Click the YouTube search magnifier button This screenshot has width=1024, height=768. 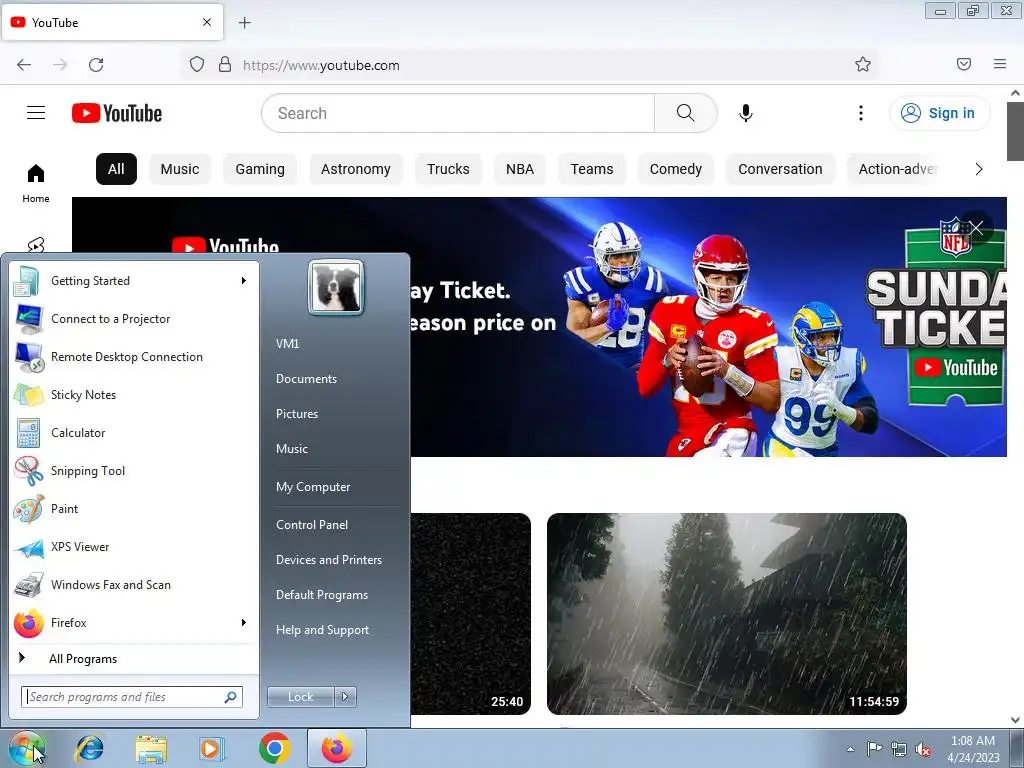[686, 113]
